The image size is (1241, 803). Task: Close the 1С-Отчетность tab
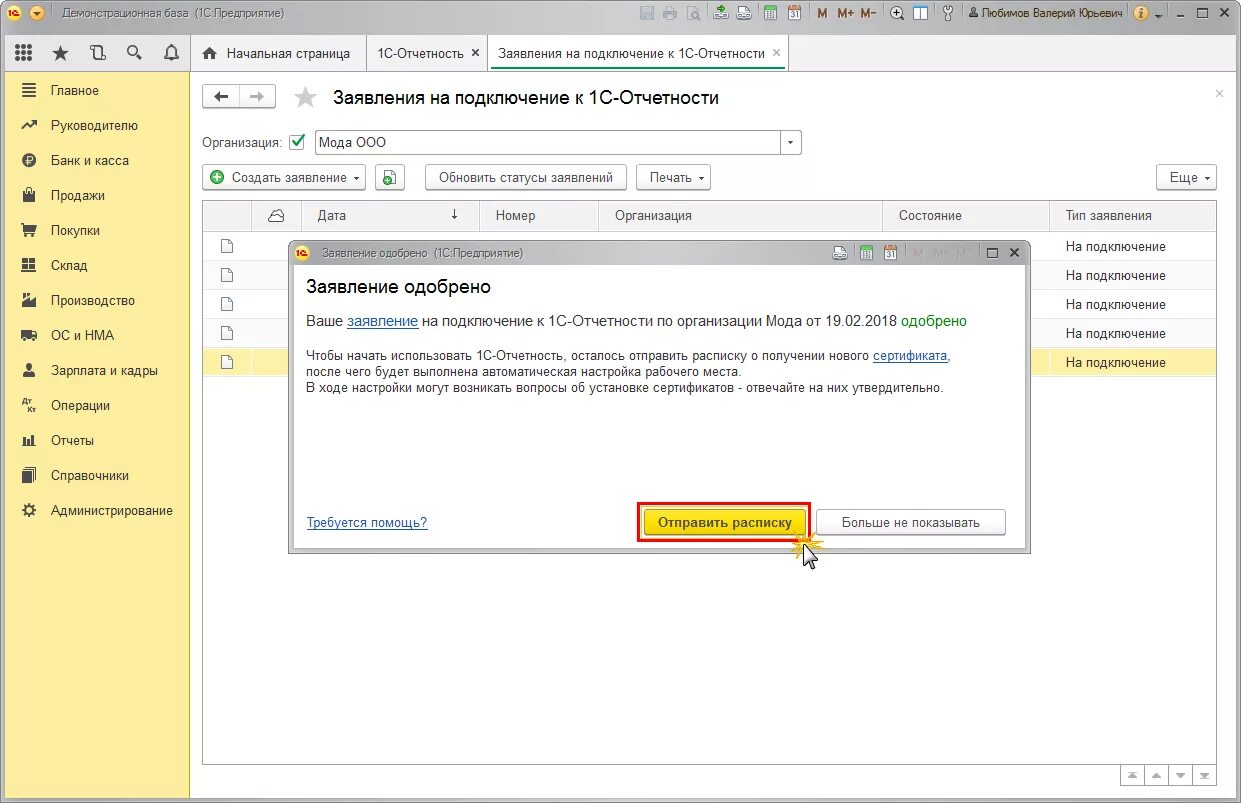click(475, 53)
